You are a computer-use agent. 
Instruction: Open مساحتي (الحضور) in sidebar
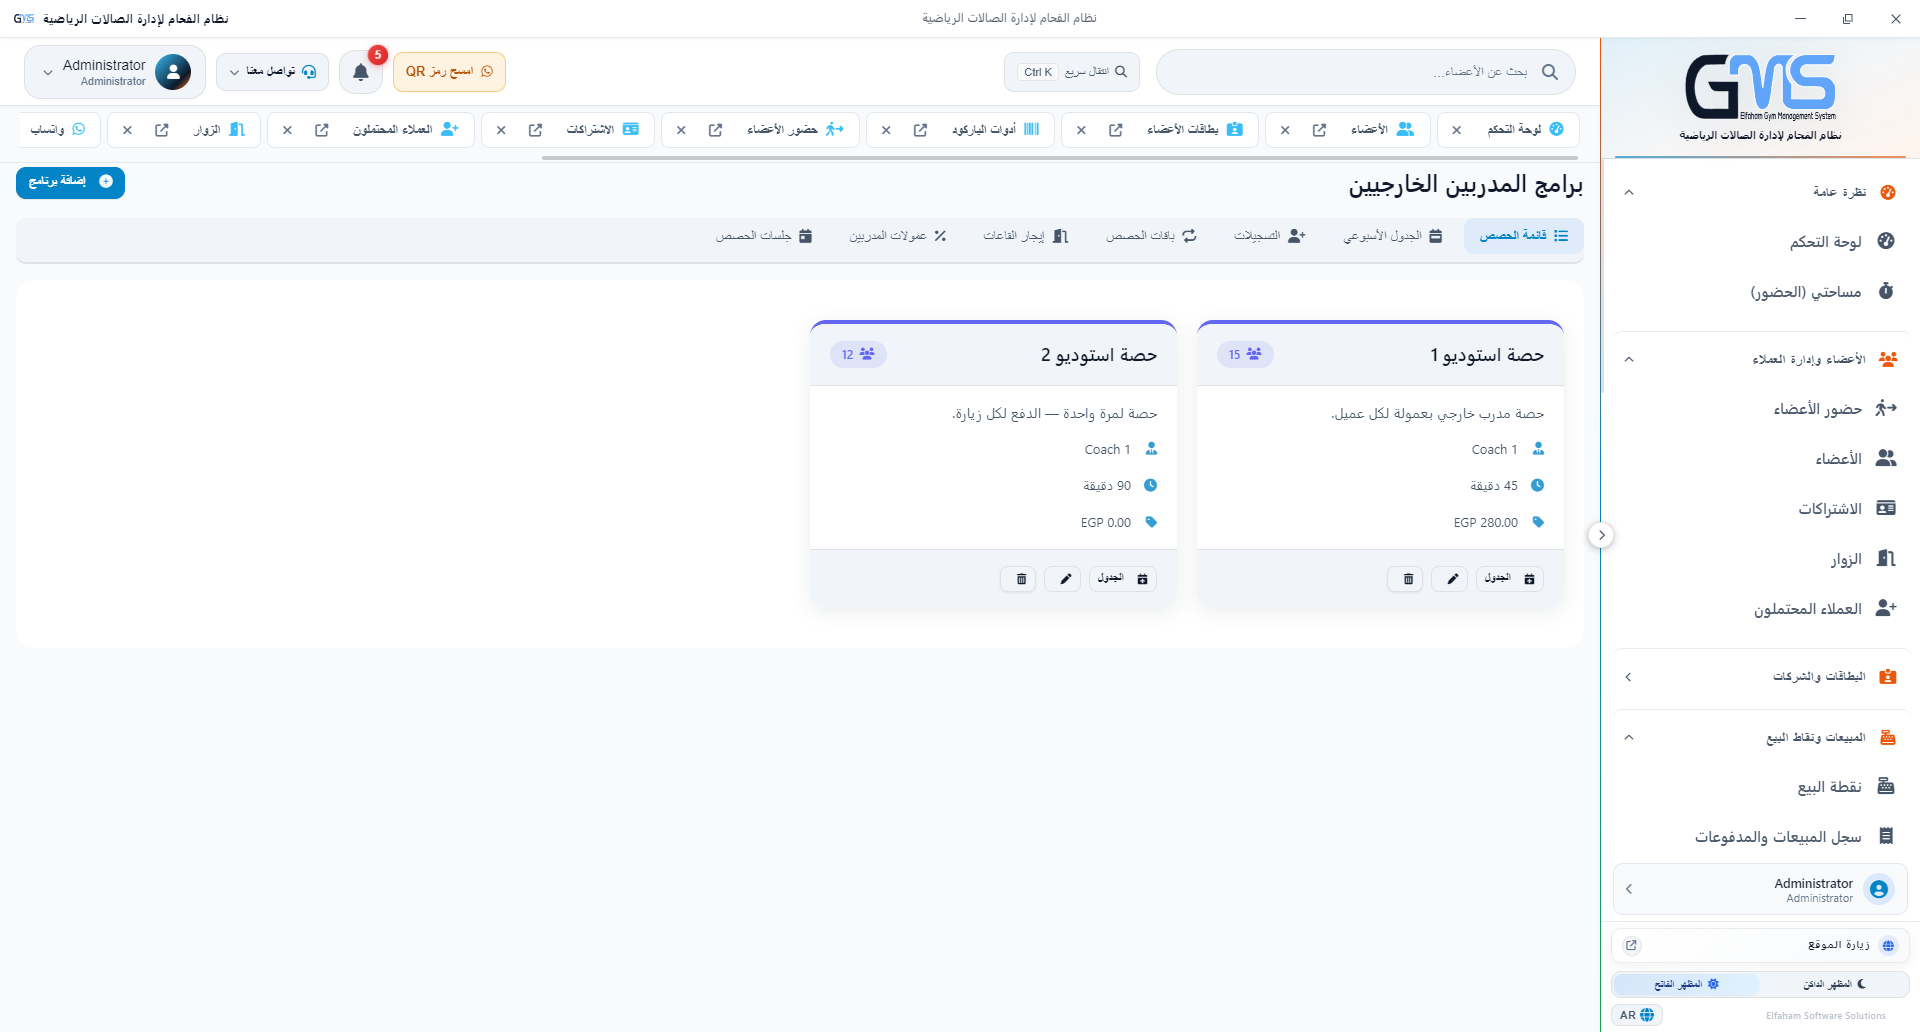tap(1760, 291)
